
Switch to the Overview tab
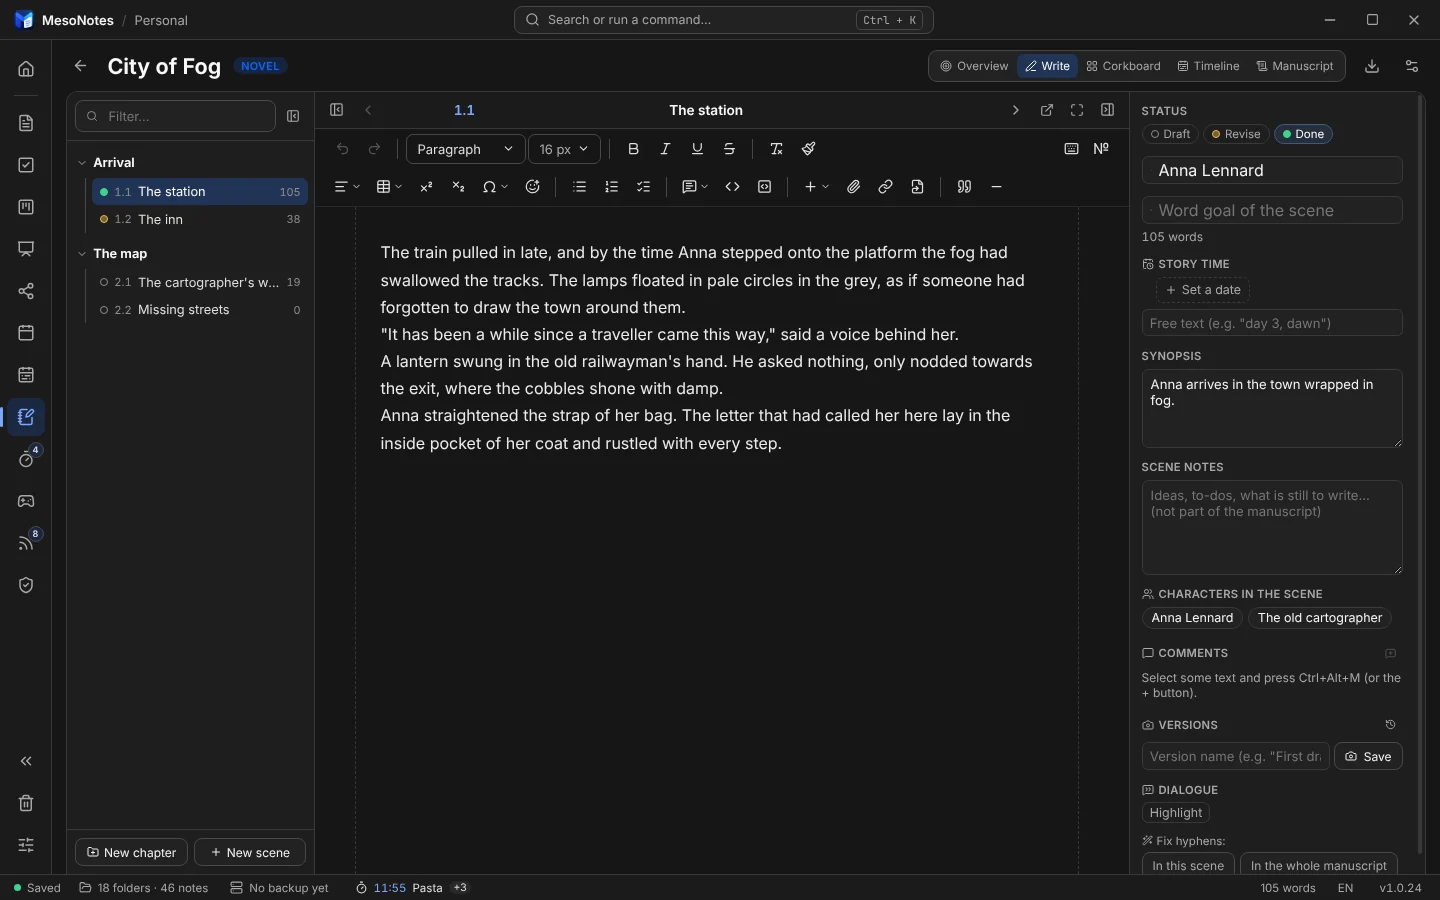coord(975,66)
